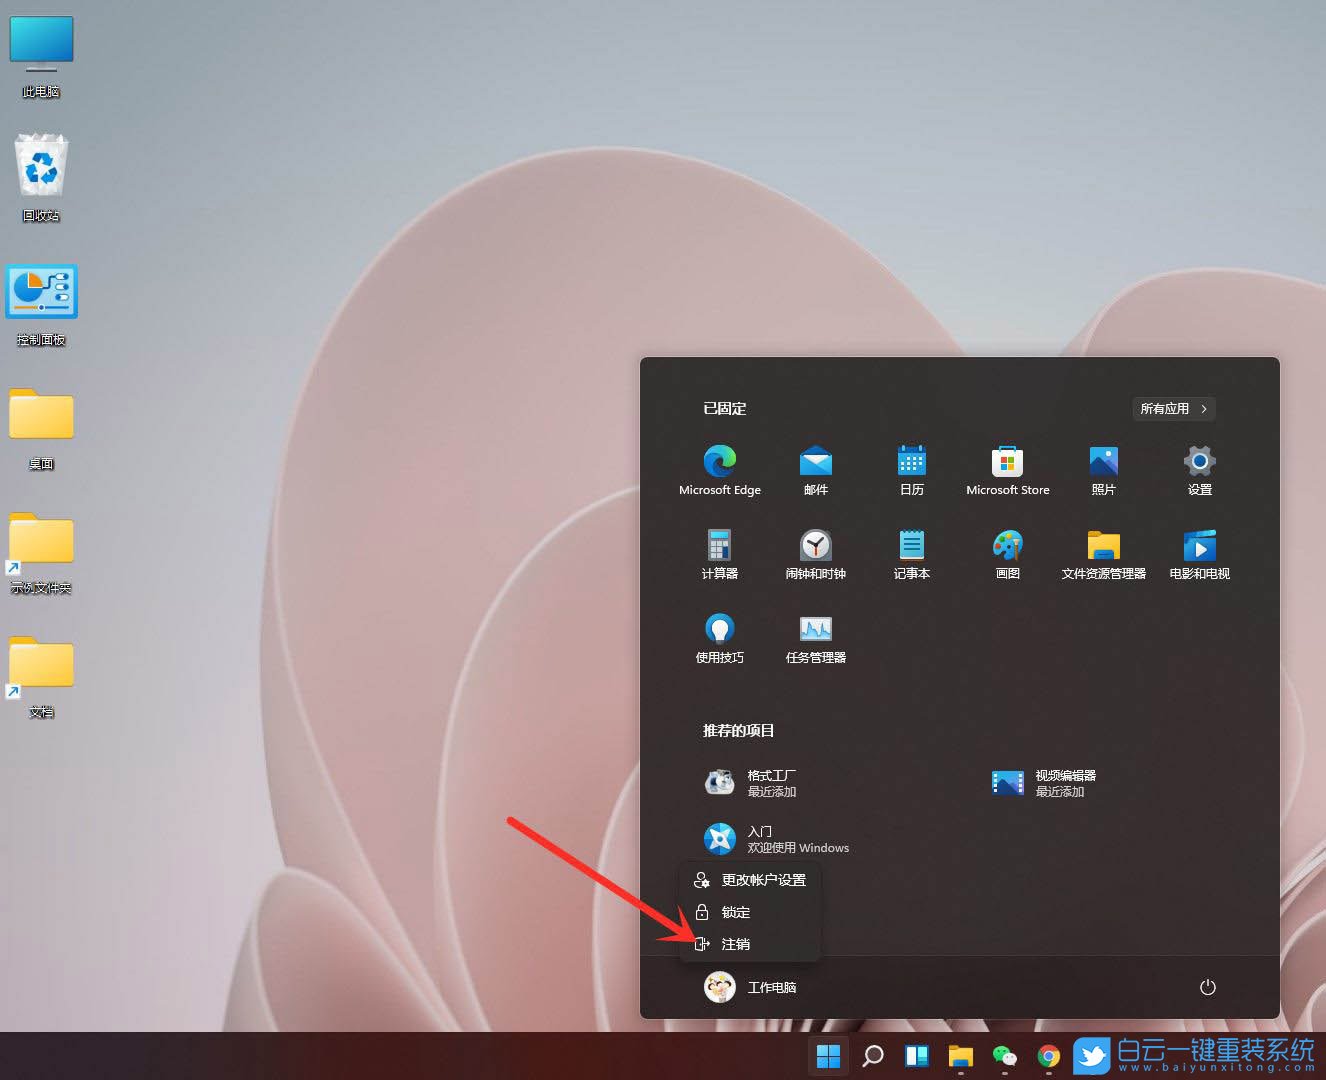The image size is (1326, 1080).
Task: Open the 日历 (Calendar) app
Action: (x=911, y=468)
